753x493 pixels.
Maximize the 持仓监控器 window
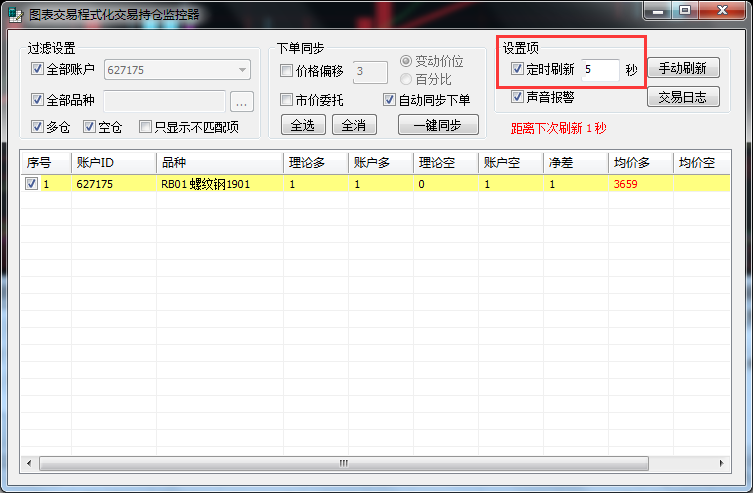point(685,11)
